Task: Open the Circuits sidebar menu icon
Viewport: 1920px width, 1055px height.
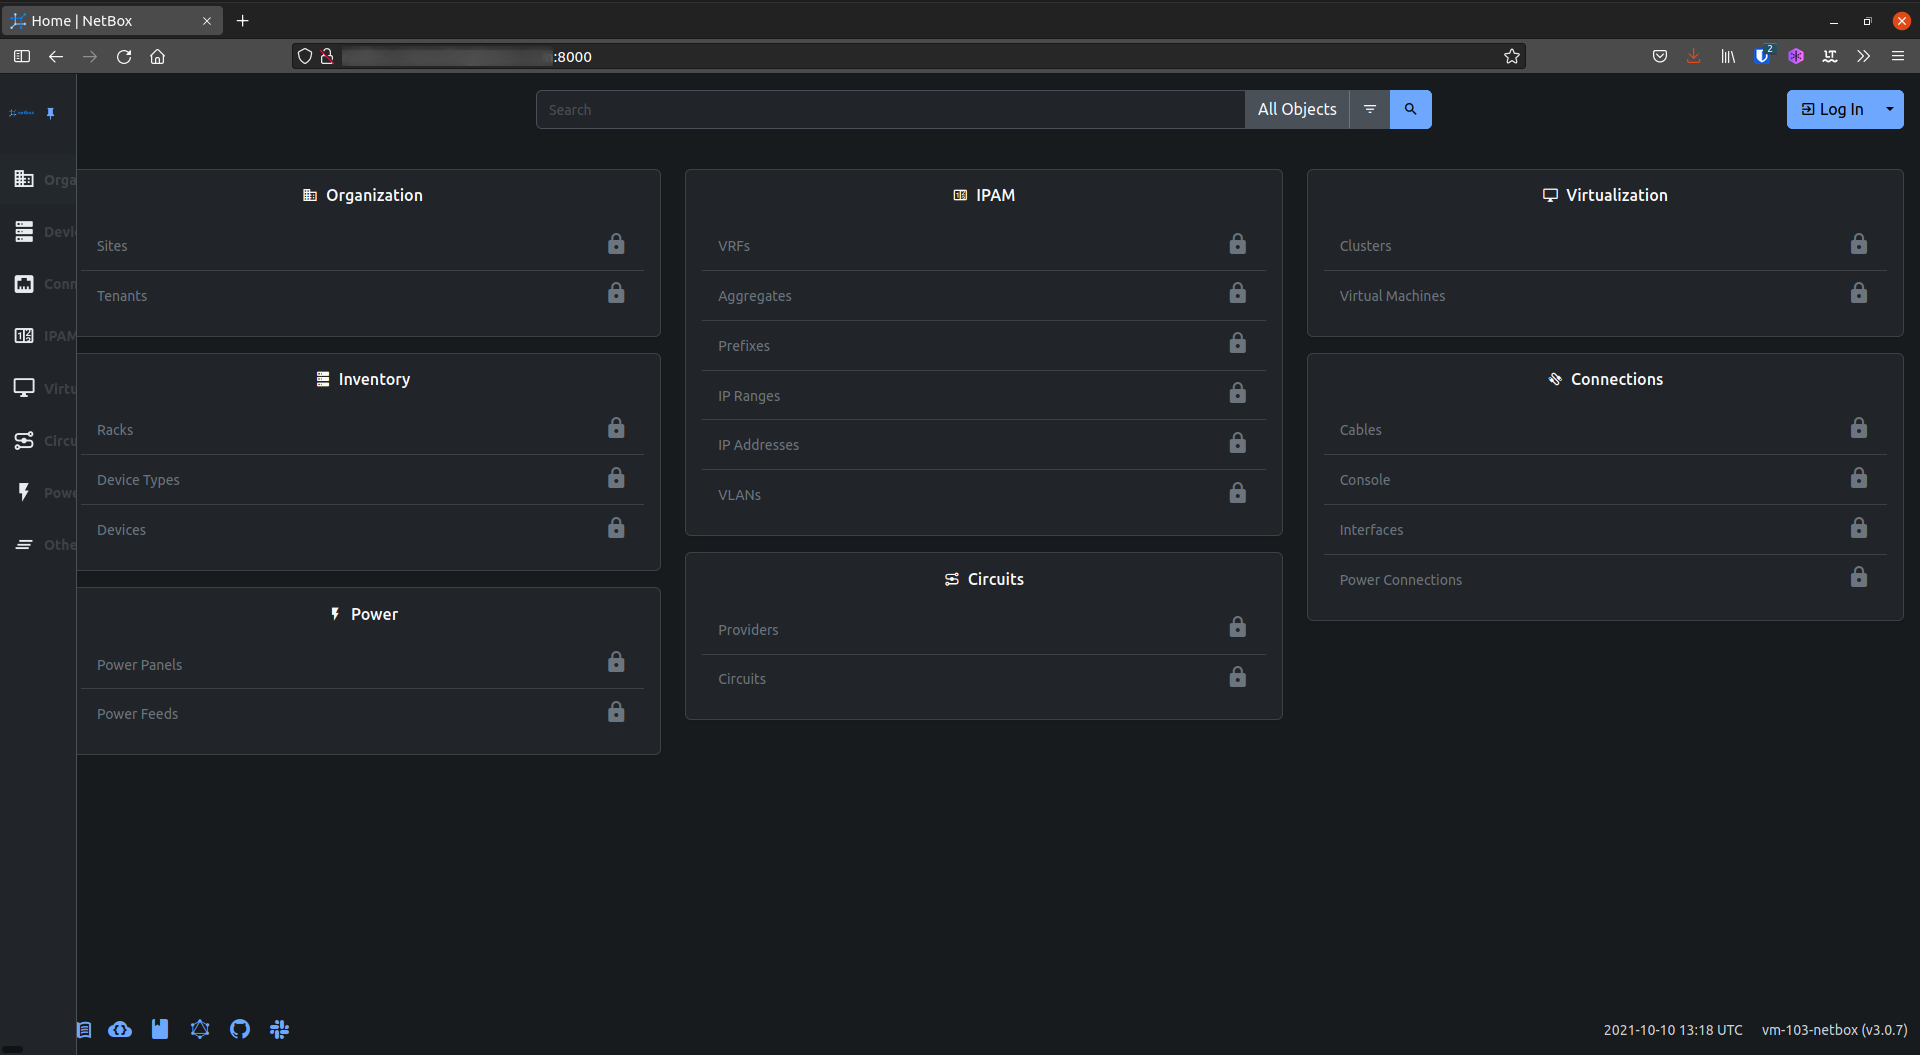Action: 24,440
